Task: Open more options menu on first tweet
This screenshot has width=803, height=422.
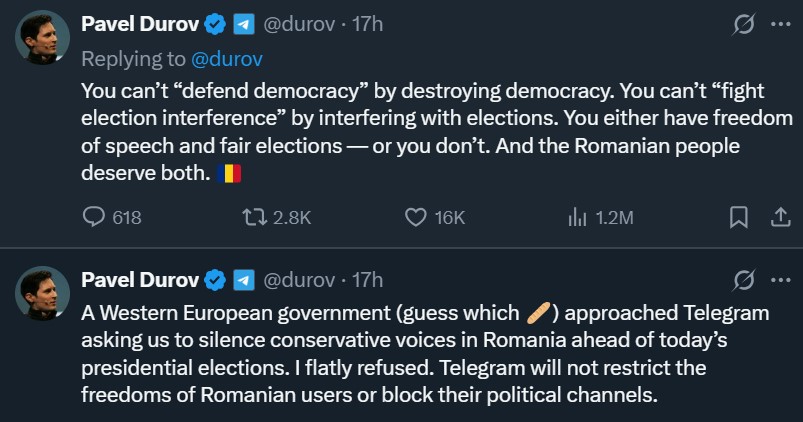Action: coord(780,24)
